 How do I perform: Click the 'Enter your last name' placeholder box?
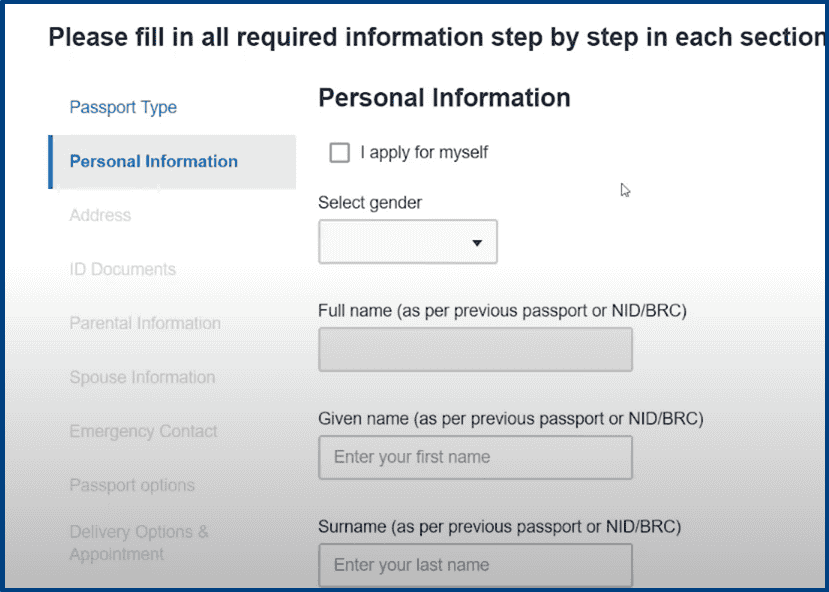[475, 565]
